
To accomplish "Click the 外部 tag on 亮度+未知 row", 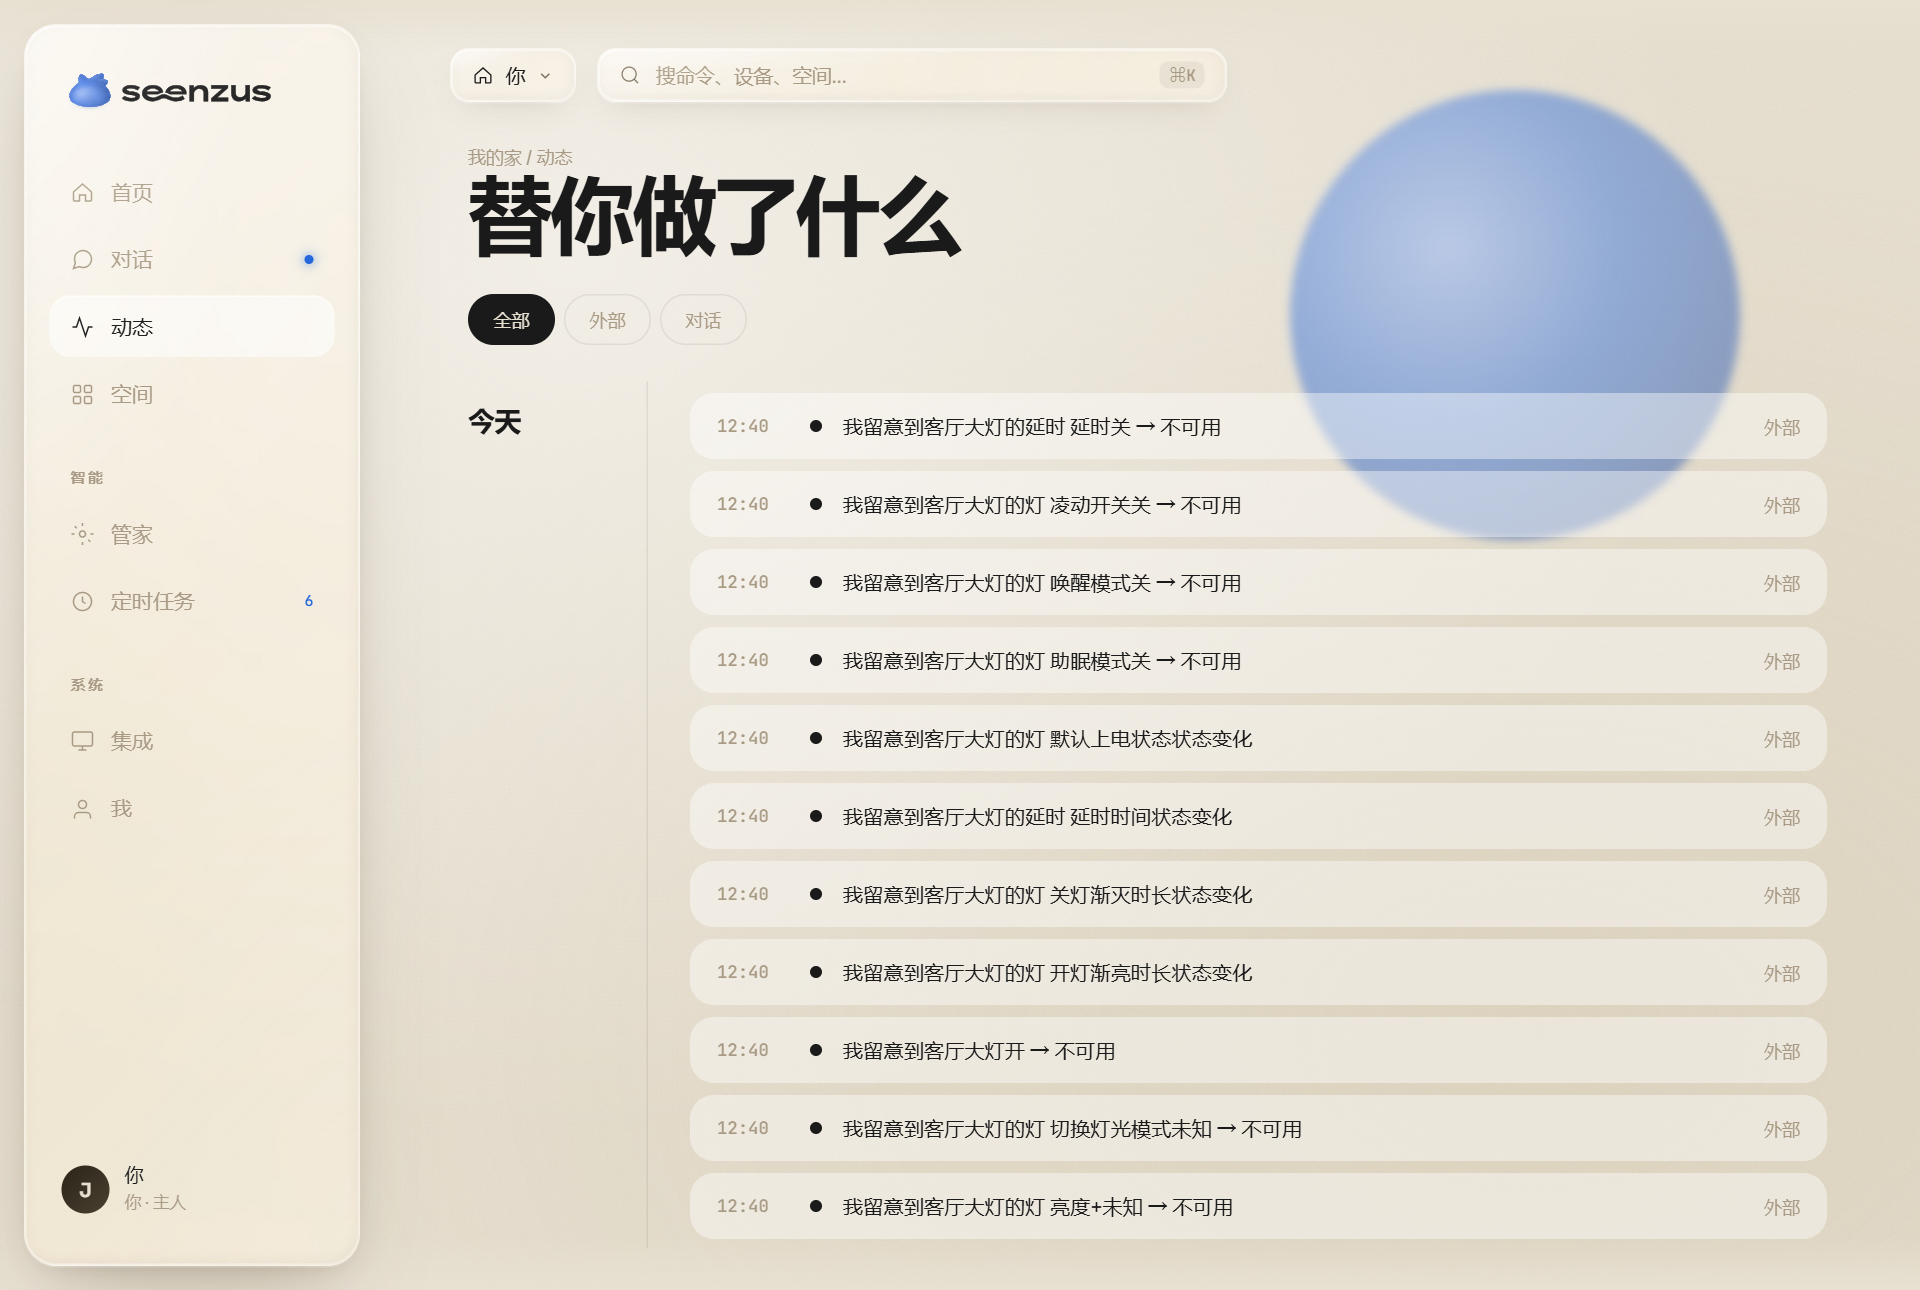I will pos(1781,1207).
